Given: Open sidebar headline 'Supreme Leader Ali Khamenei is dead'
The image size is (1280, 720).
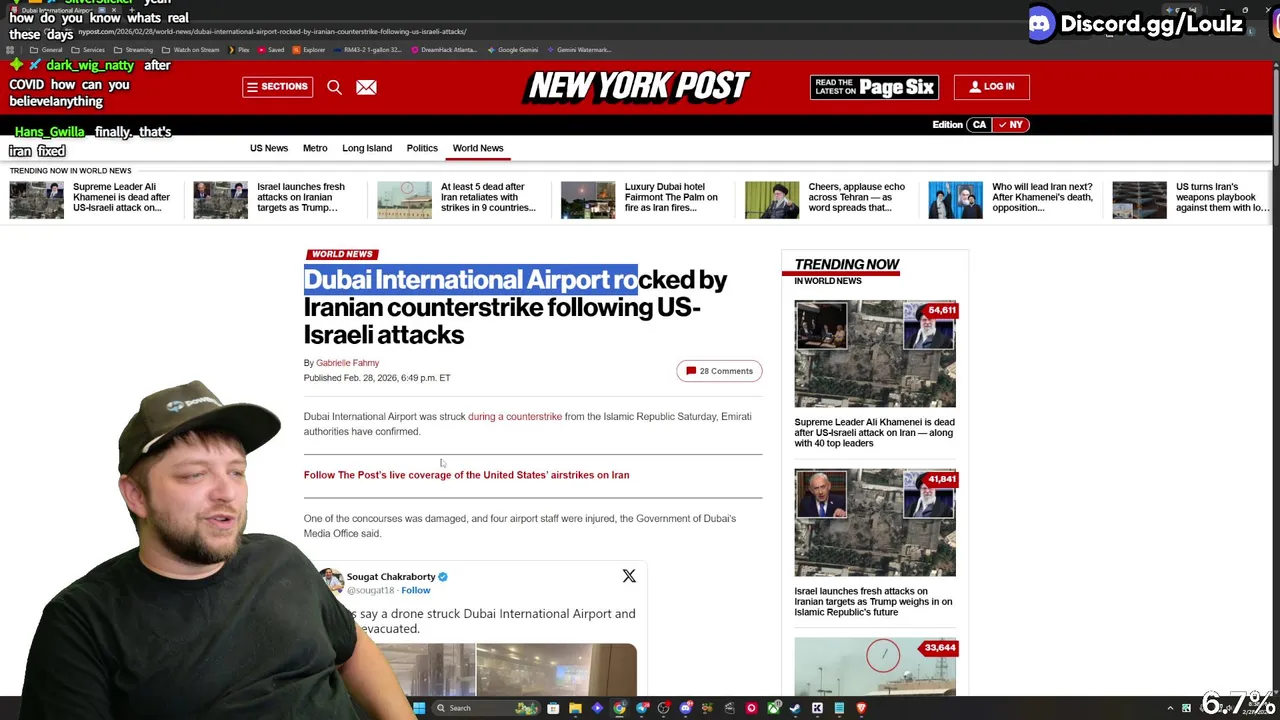Looking at the screenshot, I should click(874, 433).
